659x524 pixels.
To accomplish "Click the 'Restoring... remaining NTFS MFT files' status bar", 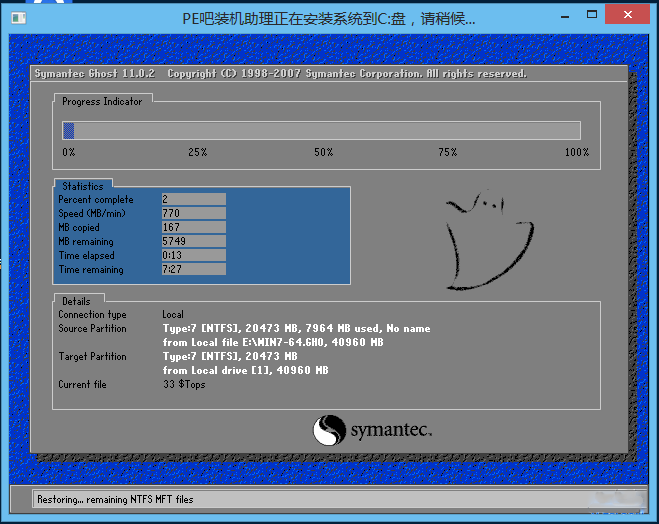I will point(340,499).
